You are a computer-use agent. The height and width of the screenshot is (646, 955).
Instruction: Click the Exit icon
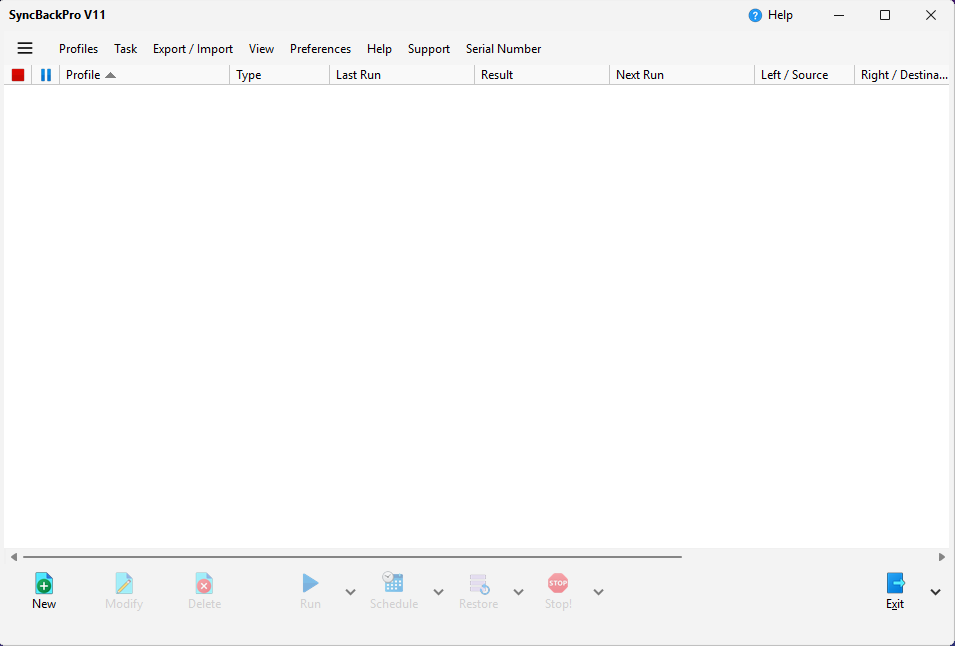coord(895,583)
